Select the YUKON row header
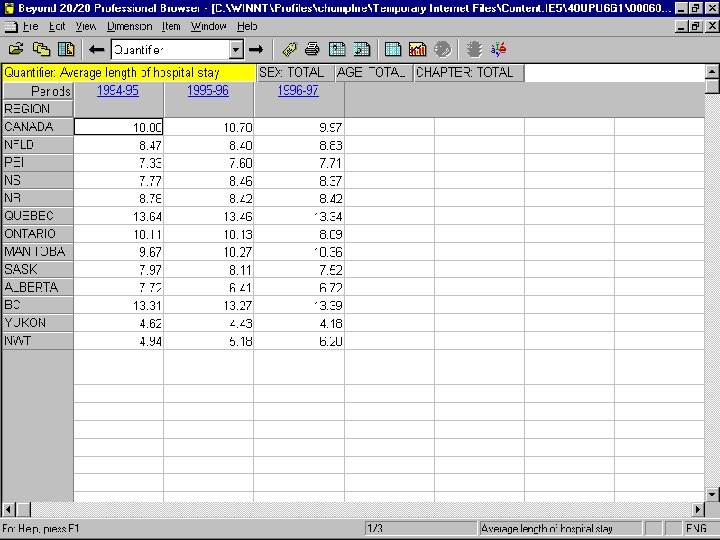 [38, 323]
